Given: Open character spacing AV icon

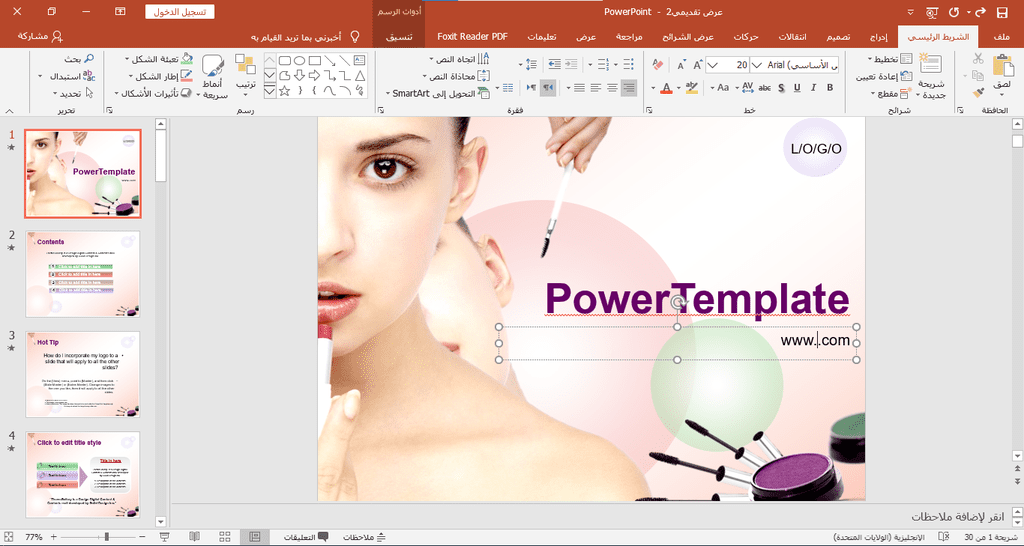Looking at the screenshot, I should coord(748,87).
